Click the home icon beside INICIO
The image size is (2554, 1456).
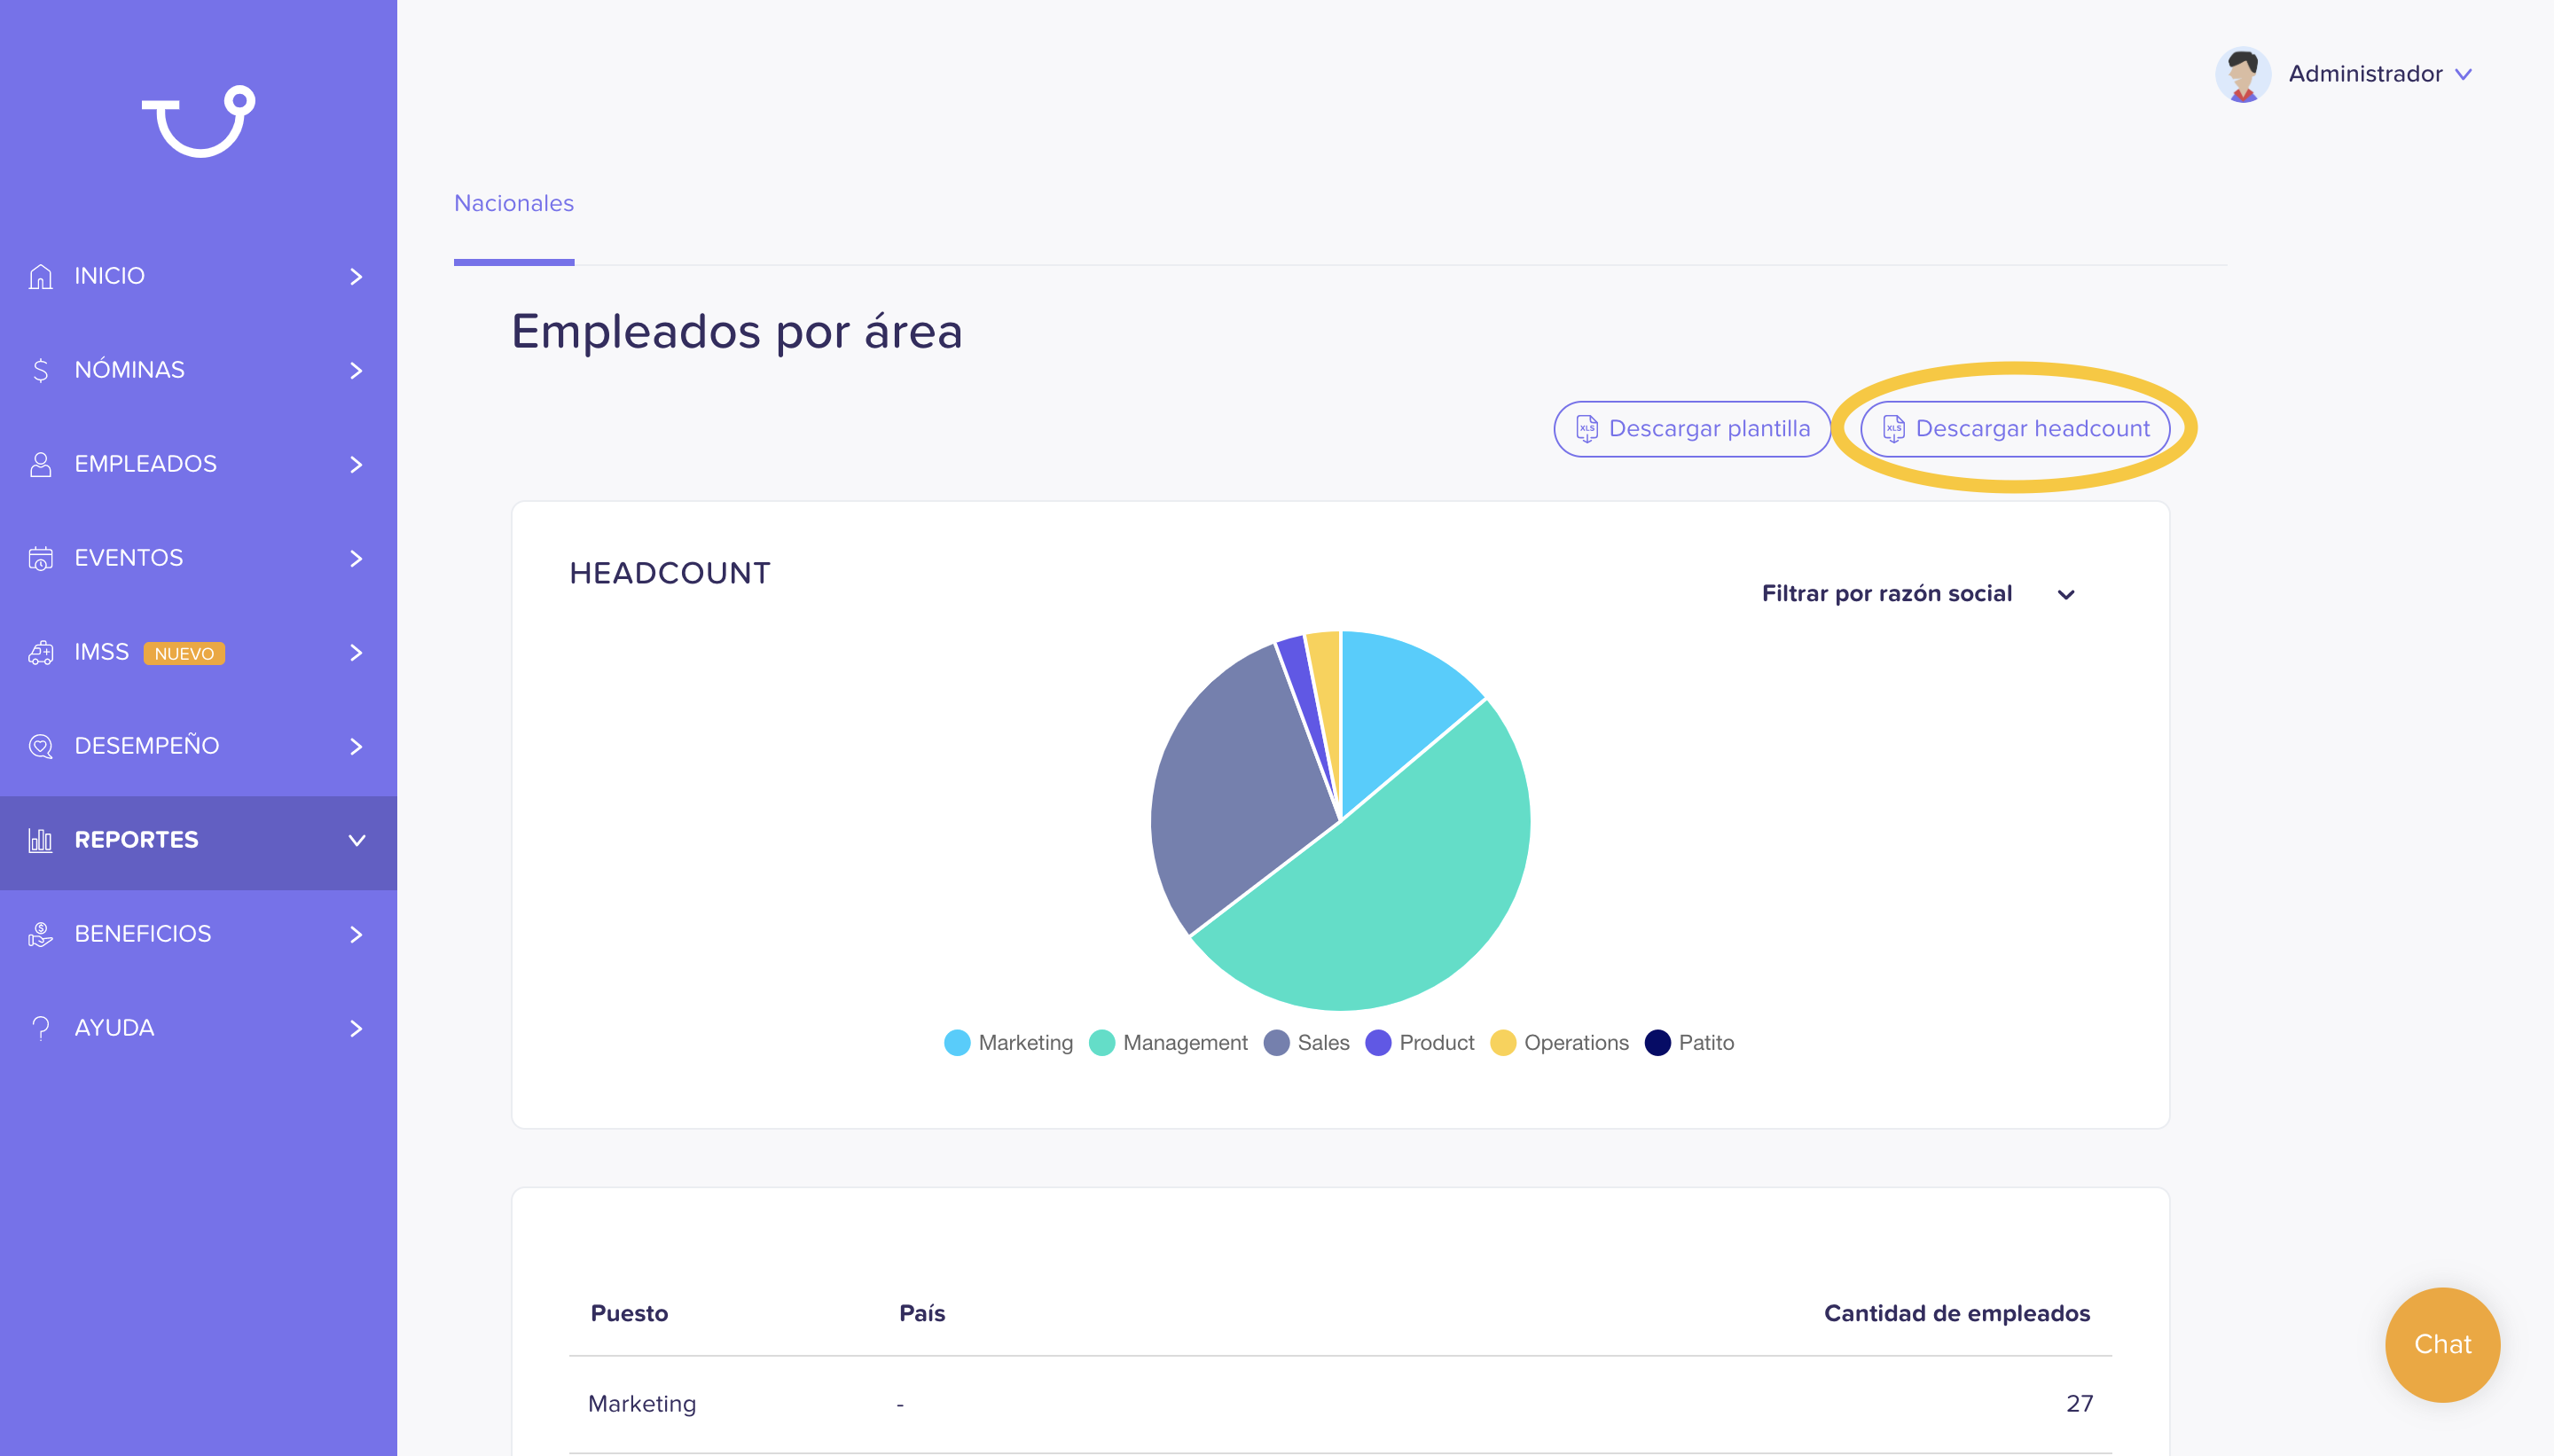[x=41, y=276]
